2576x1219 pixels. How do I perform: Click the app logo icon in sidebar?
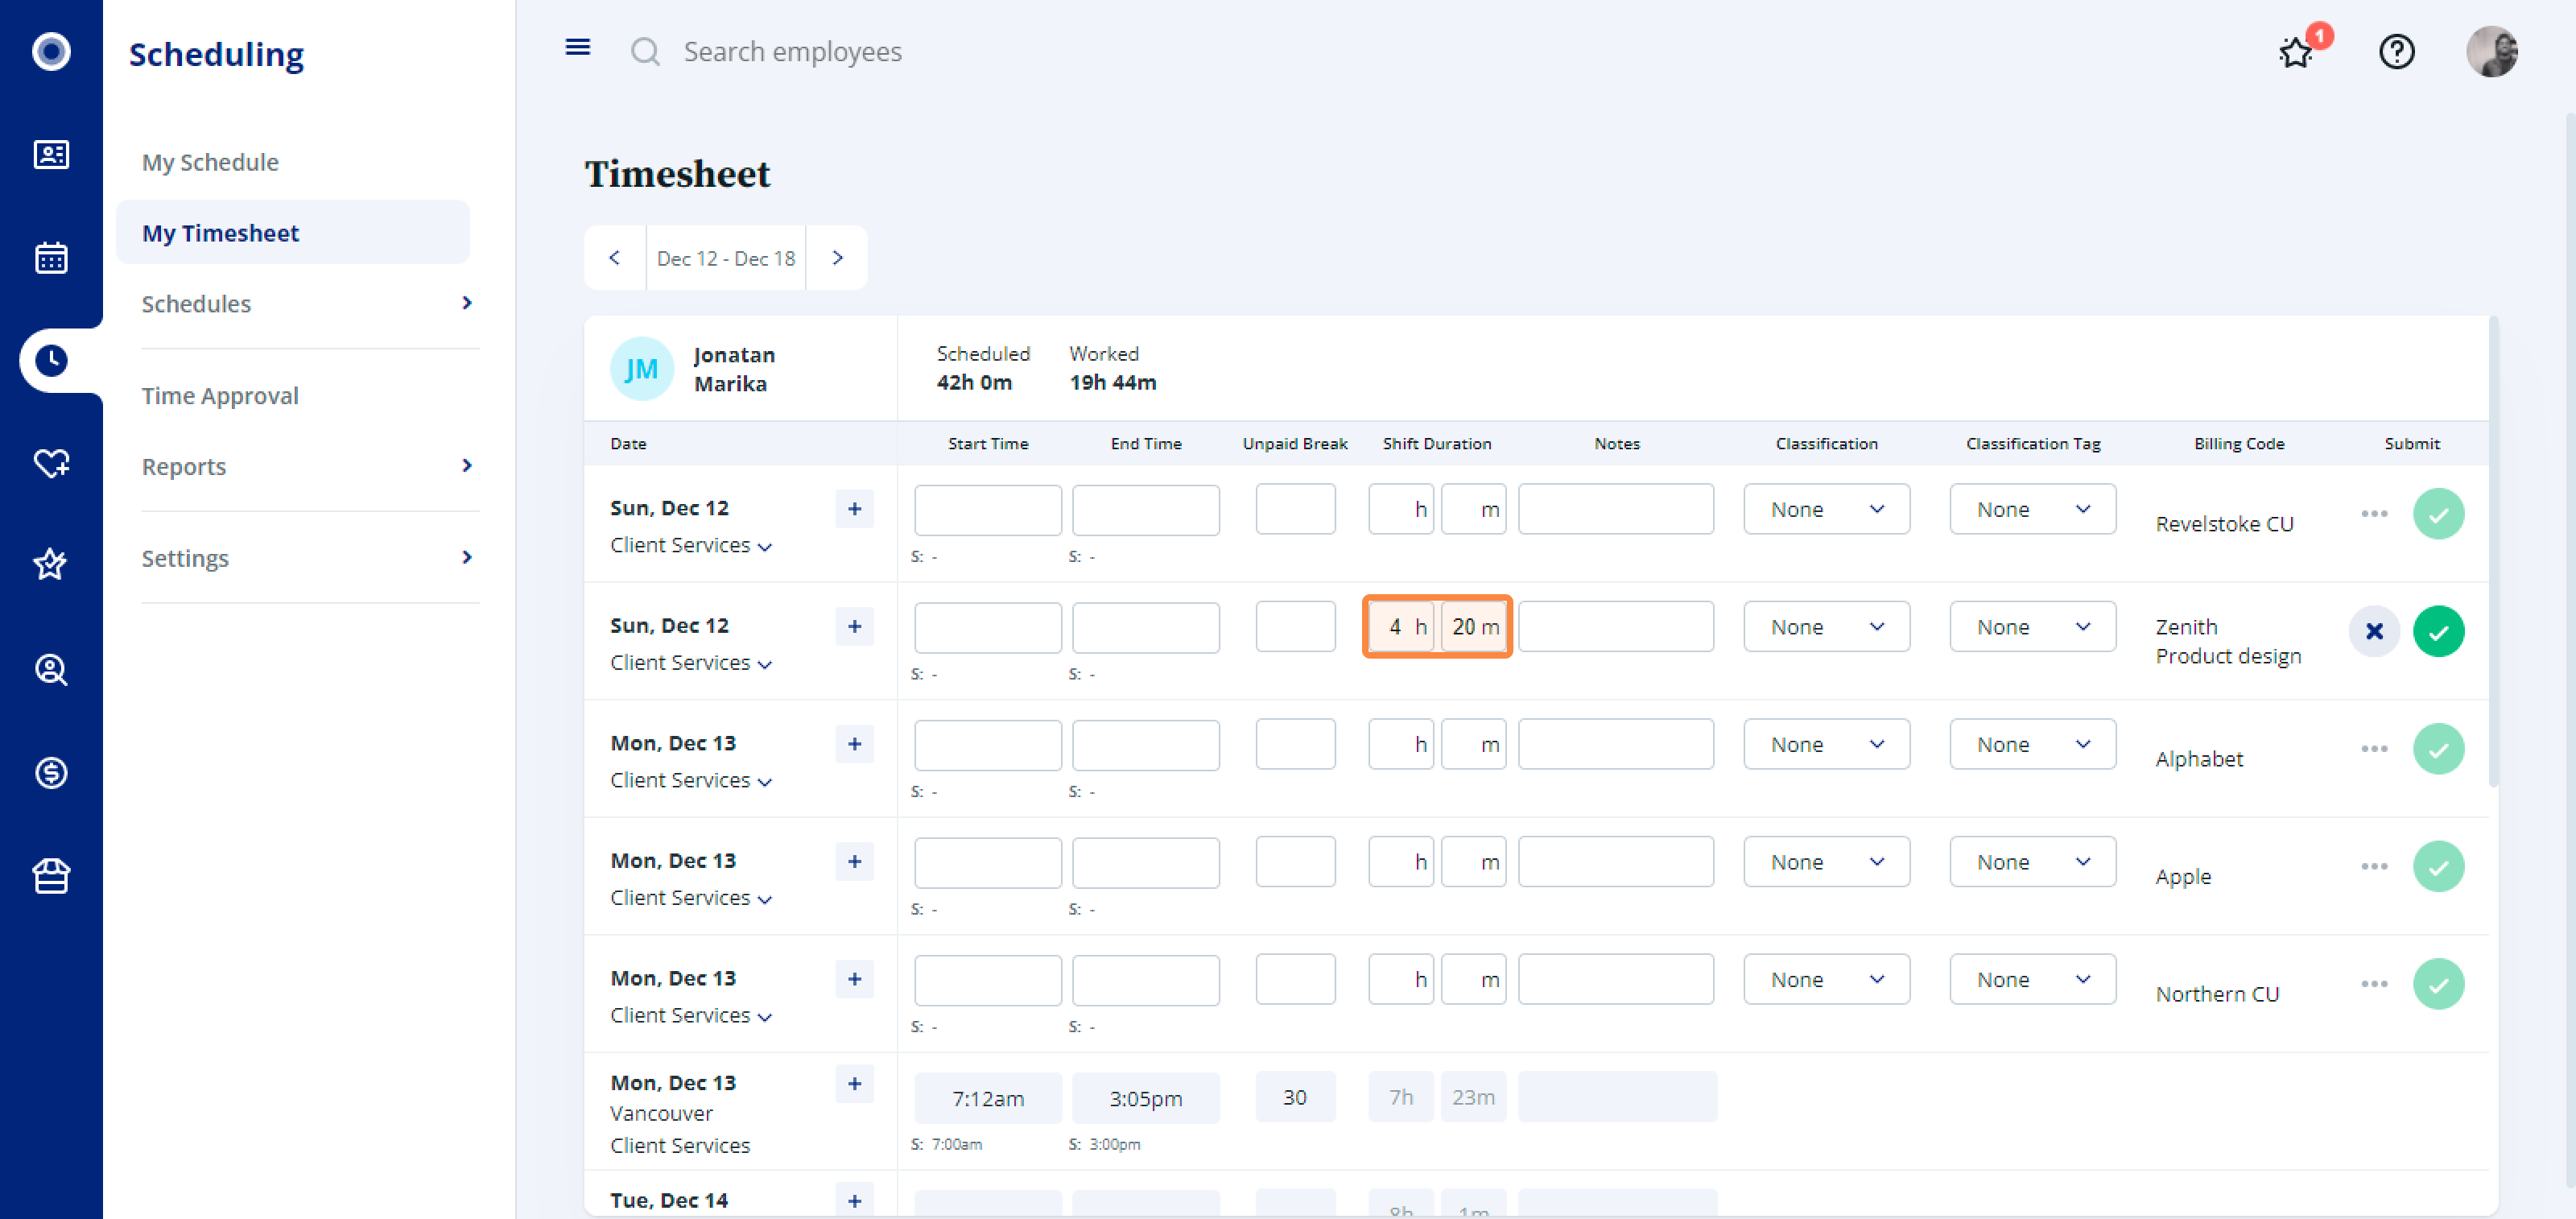(51, 51)
